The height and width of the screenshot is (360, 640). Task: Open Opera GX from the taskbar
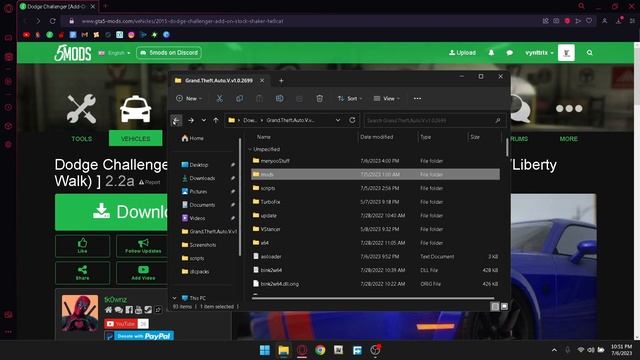(x=302, y=350)
